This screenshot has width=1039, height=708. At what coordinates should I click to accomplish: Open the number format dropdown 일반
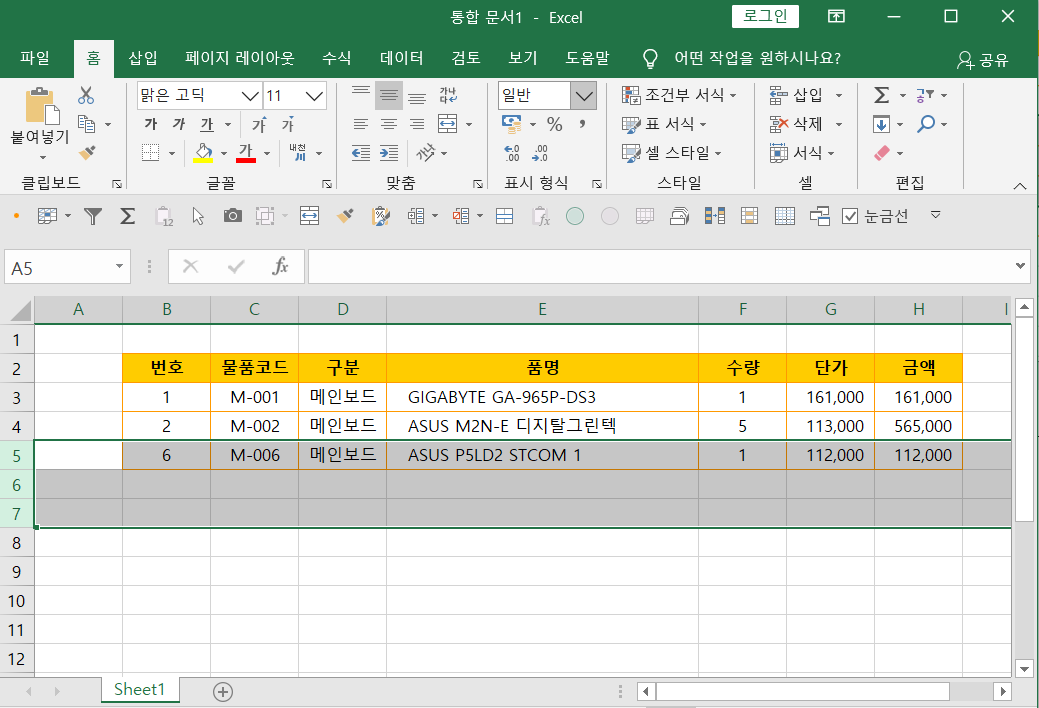(x=584, y=96)
